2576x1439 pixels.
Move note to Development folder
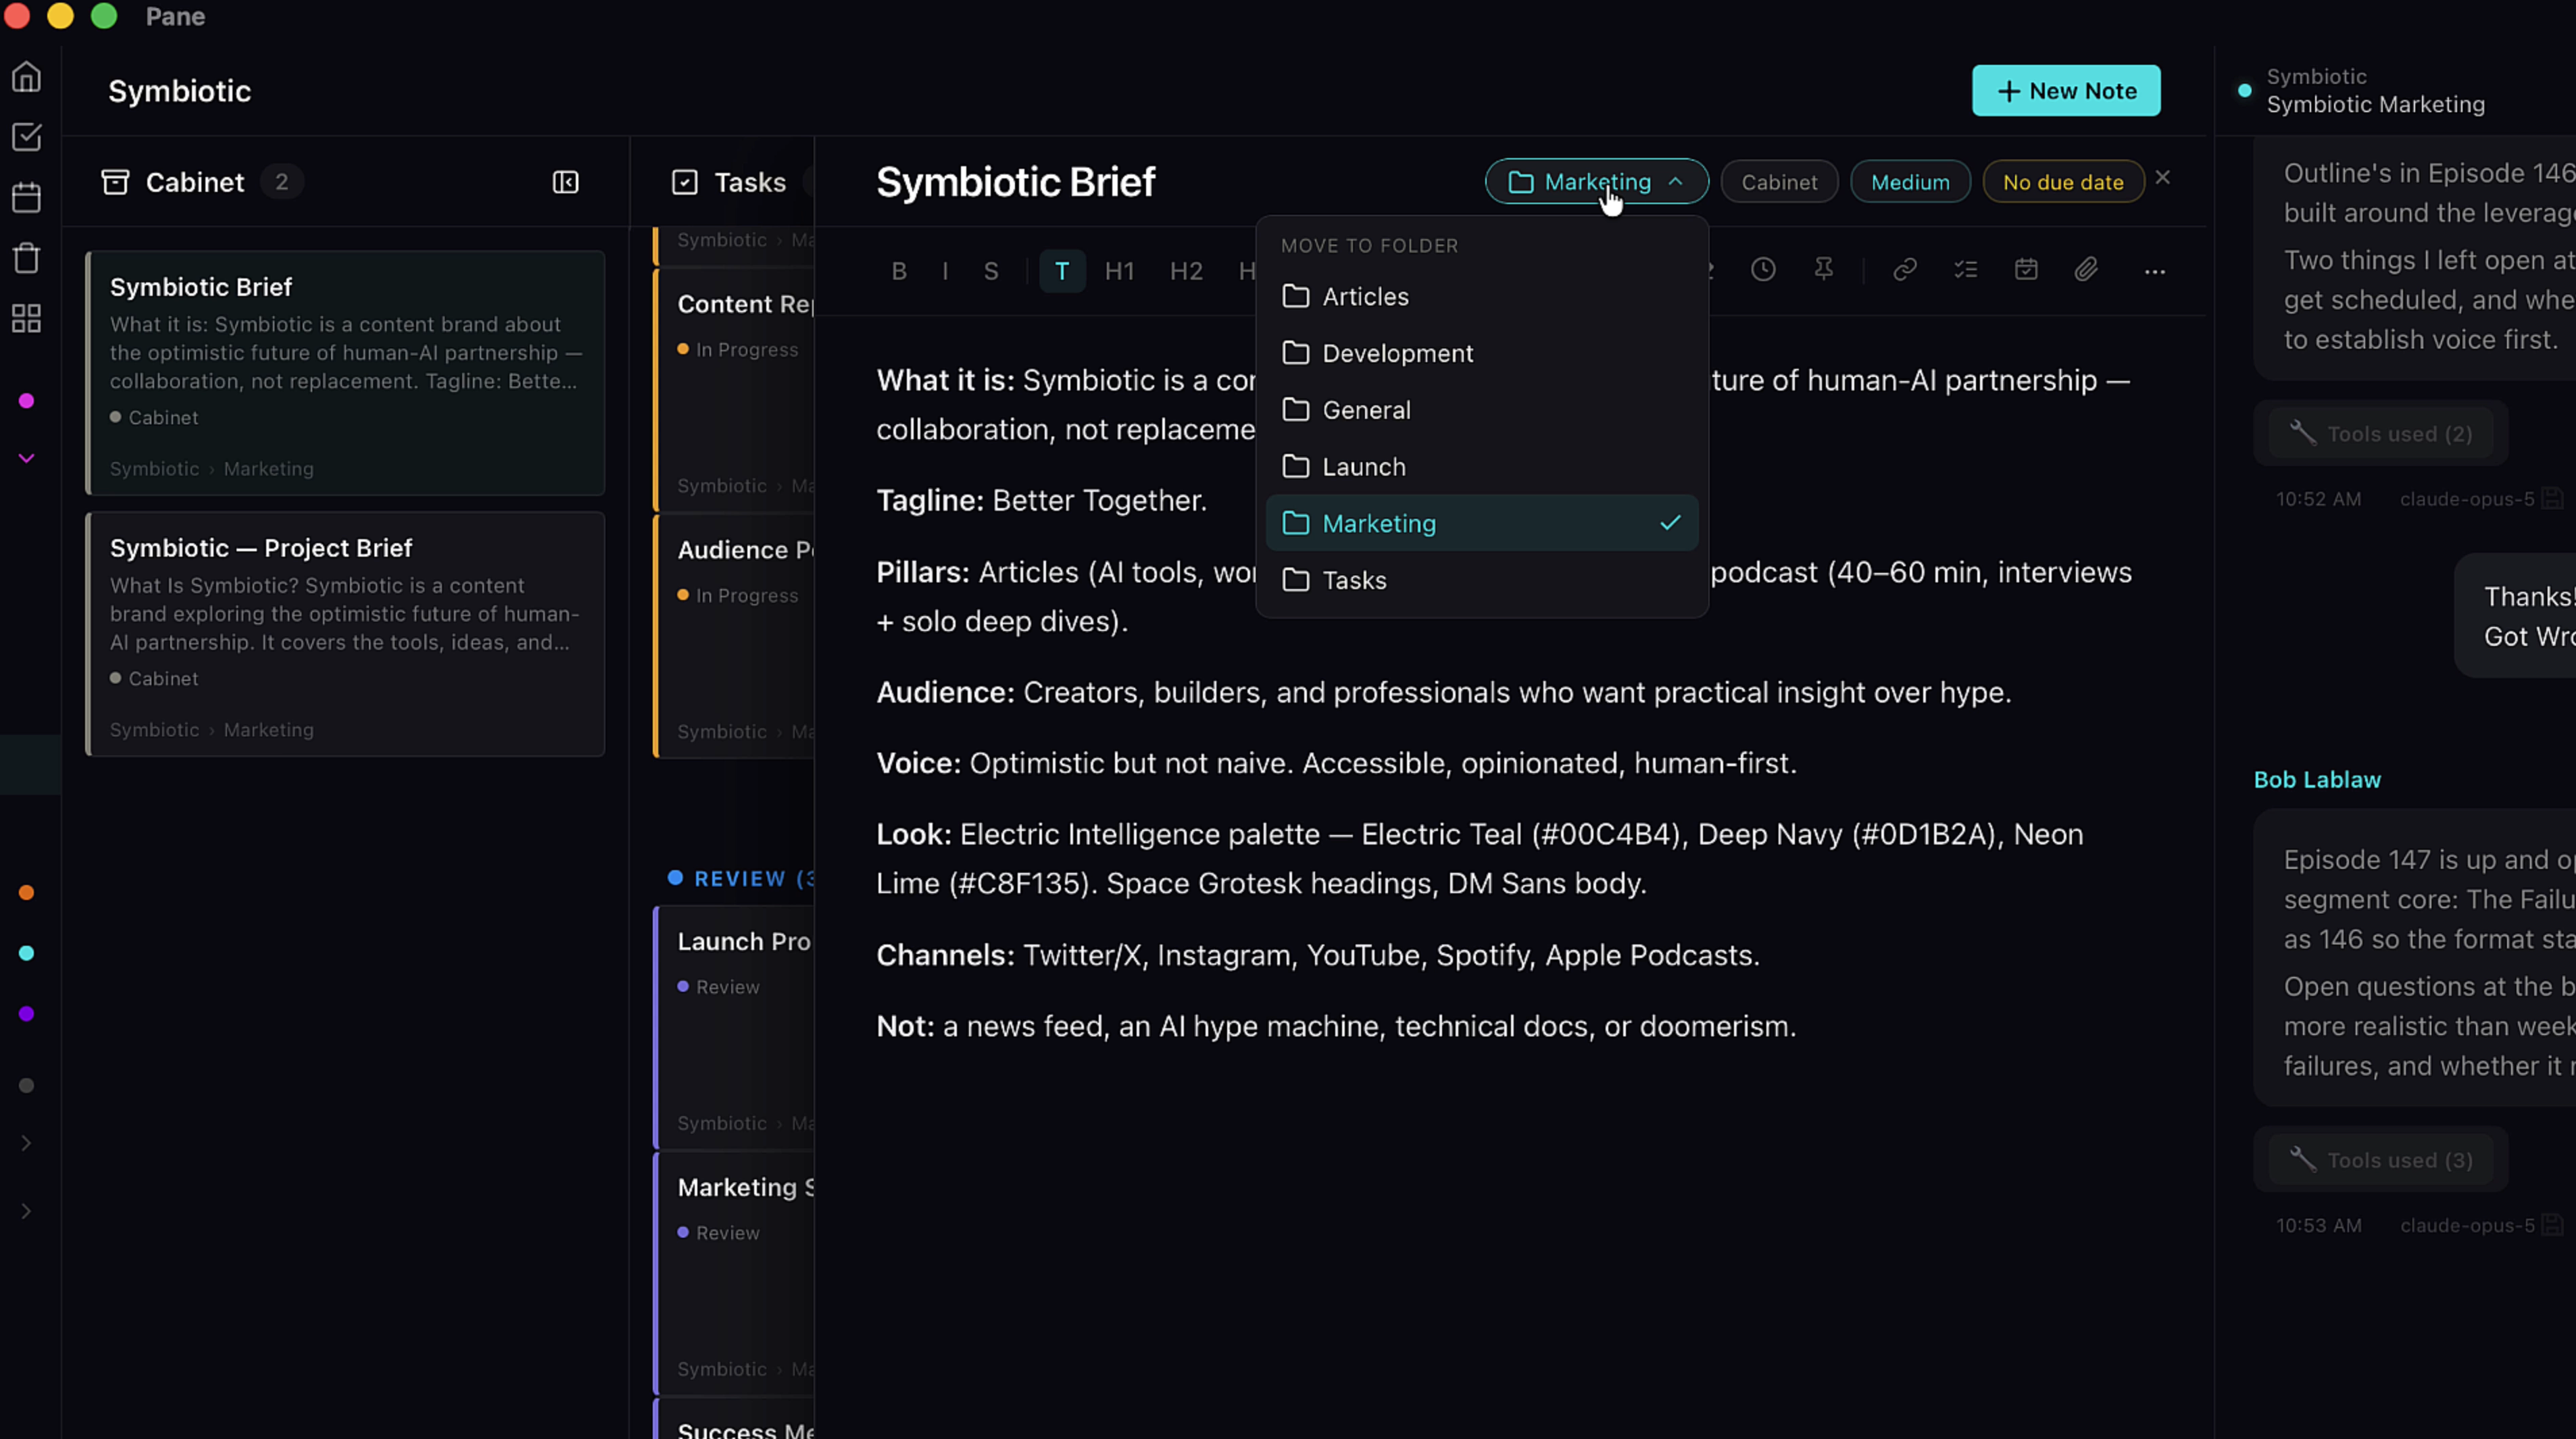[x=1482, y=354]
